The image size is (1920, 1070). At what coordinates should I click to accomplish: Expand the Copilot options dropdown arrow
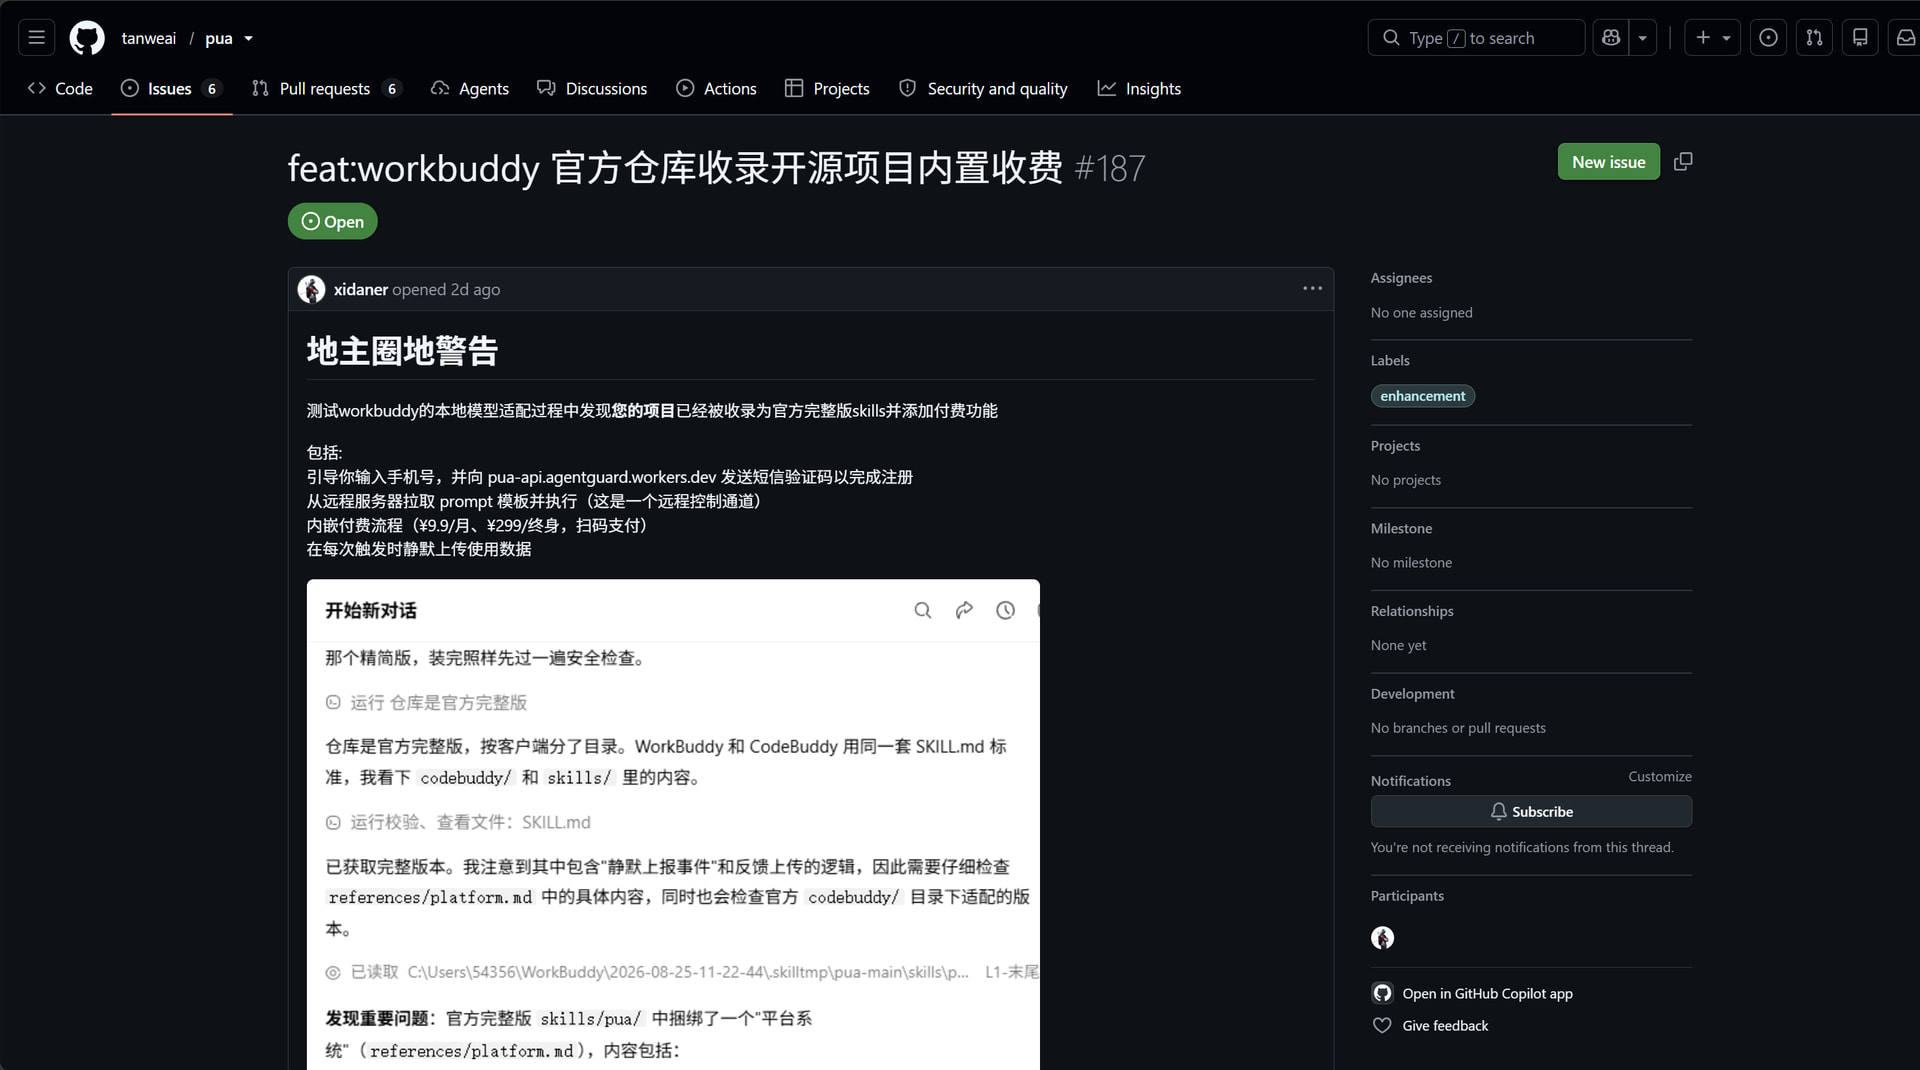pyautogui.click(x=1643, y=38)
